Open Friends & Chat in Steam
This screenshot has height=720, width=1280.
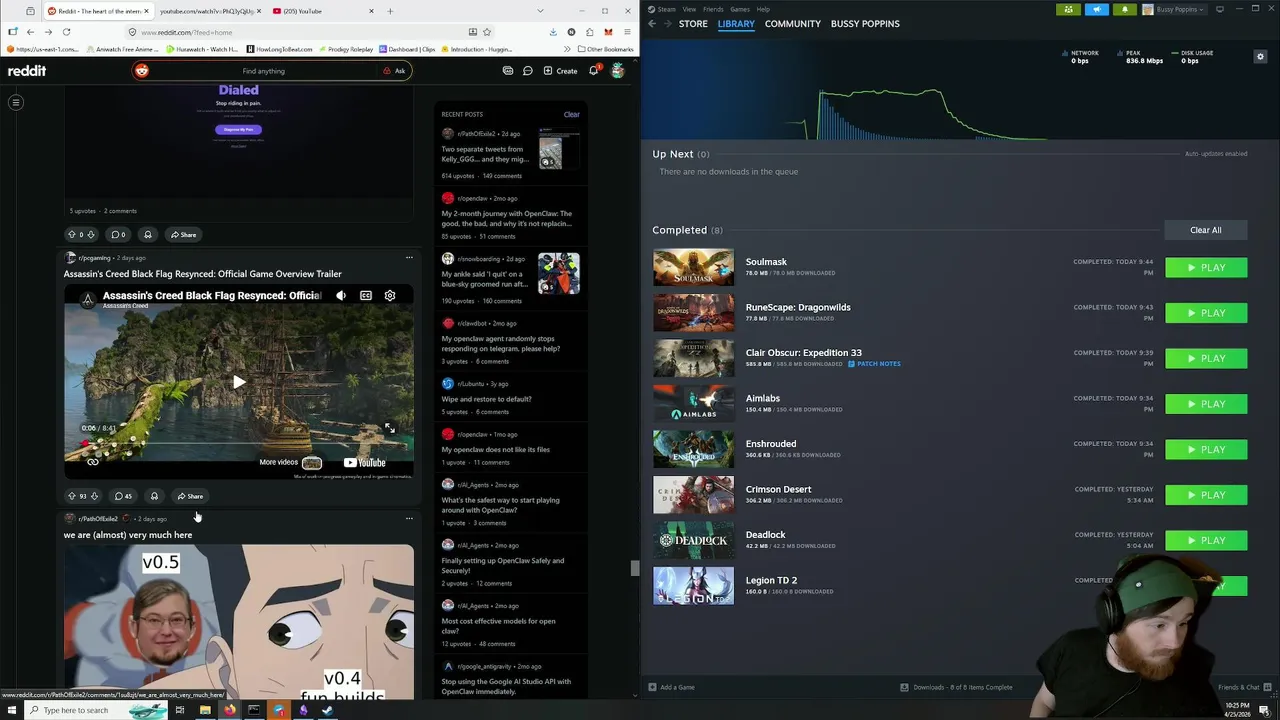pyautogui.click(x=1238, y=687)
